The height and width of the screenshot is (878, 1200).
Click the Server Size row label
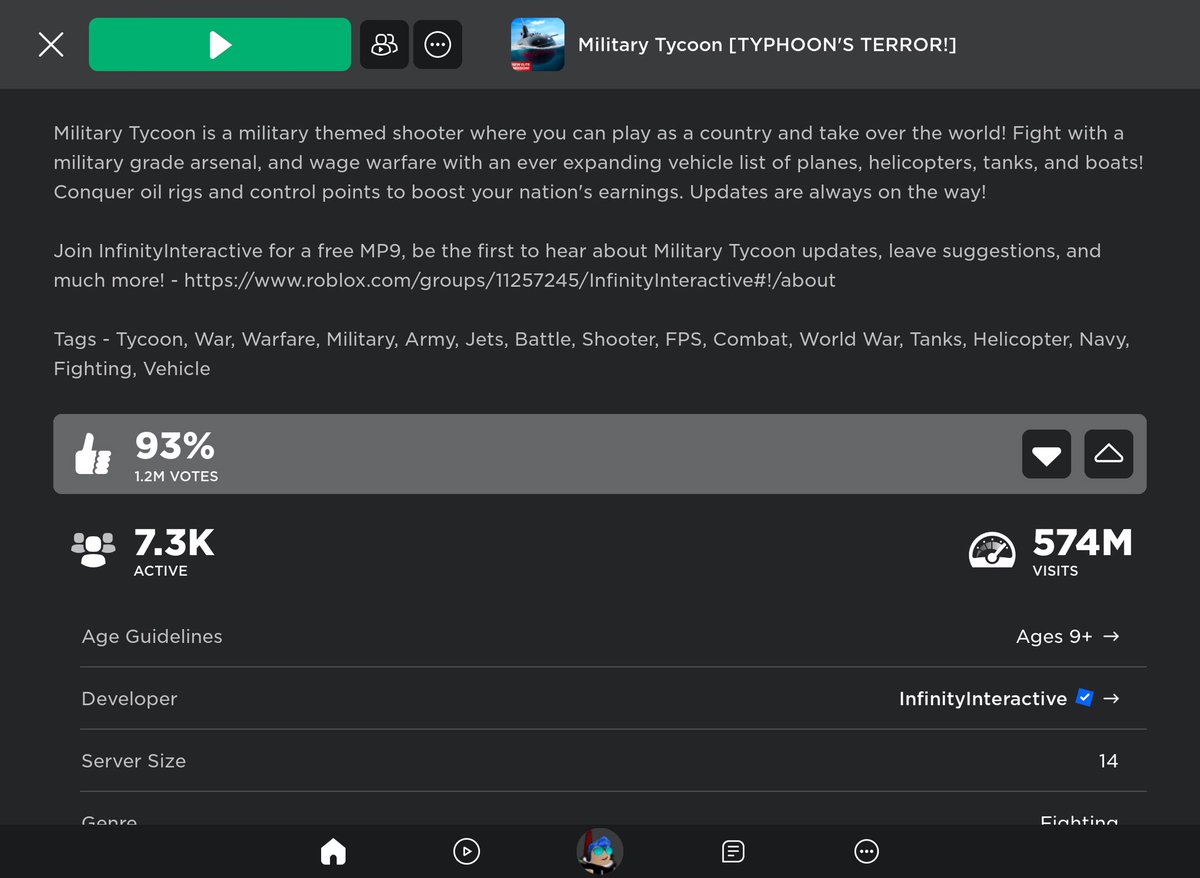tap(133, 761)
